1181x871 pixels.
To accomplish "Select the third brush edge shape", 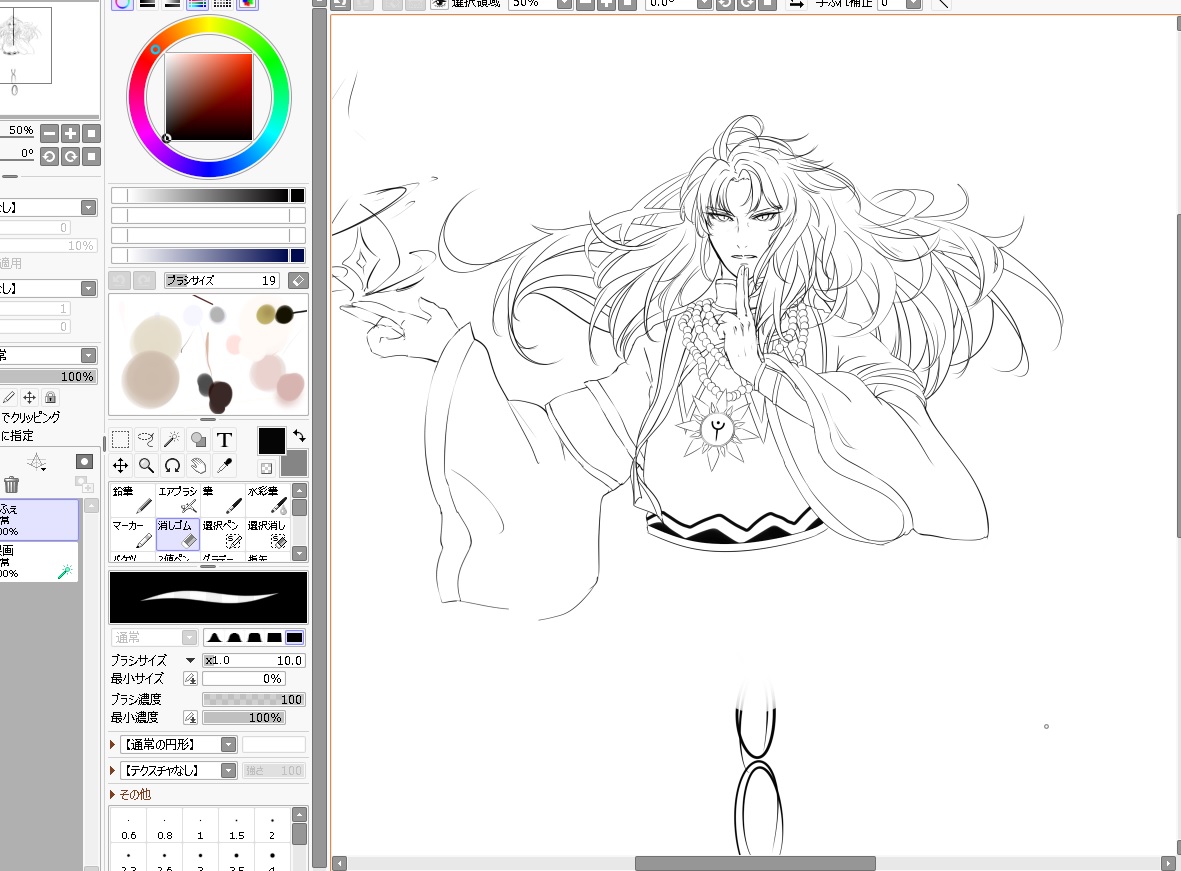I will pyautogui.click(x=255, y=637).
